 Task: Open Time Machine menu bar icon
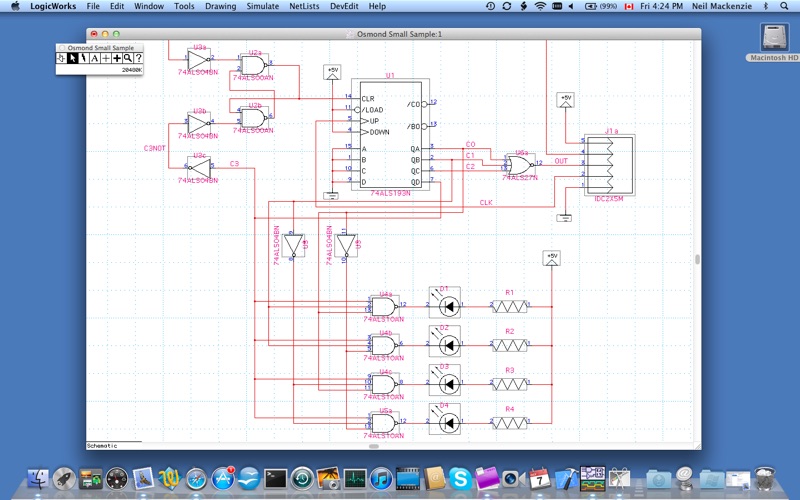click(490, 6)
